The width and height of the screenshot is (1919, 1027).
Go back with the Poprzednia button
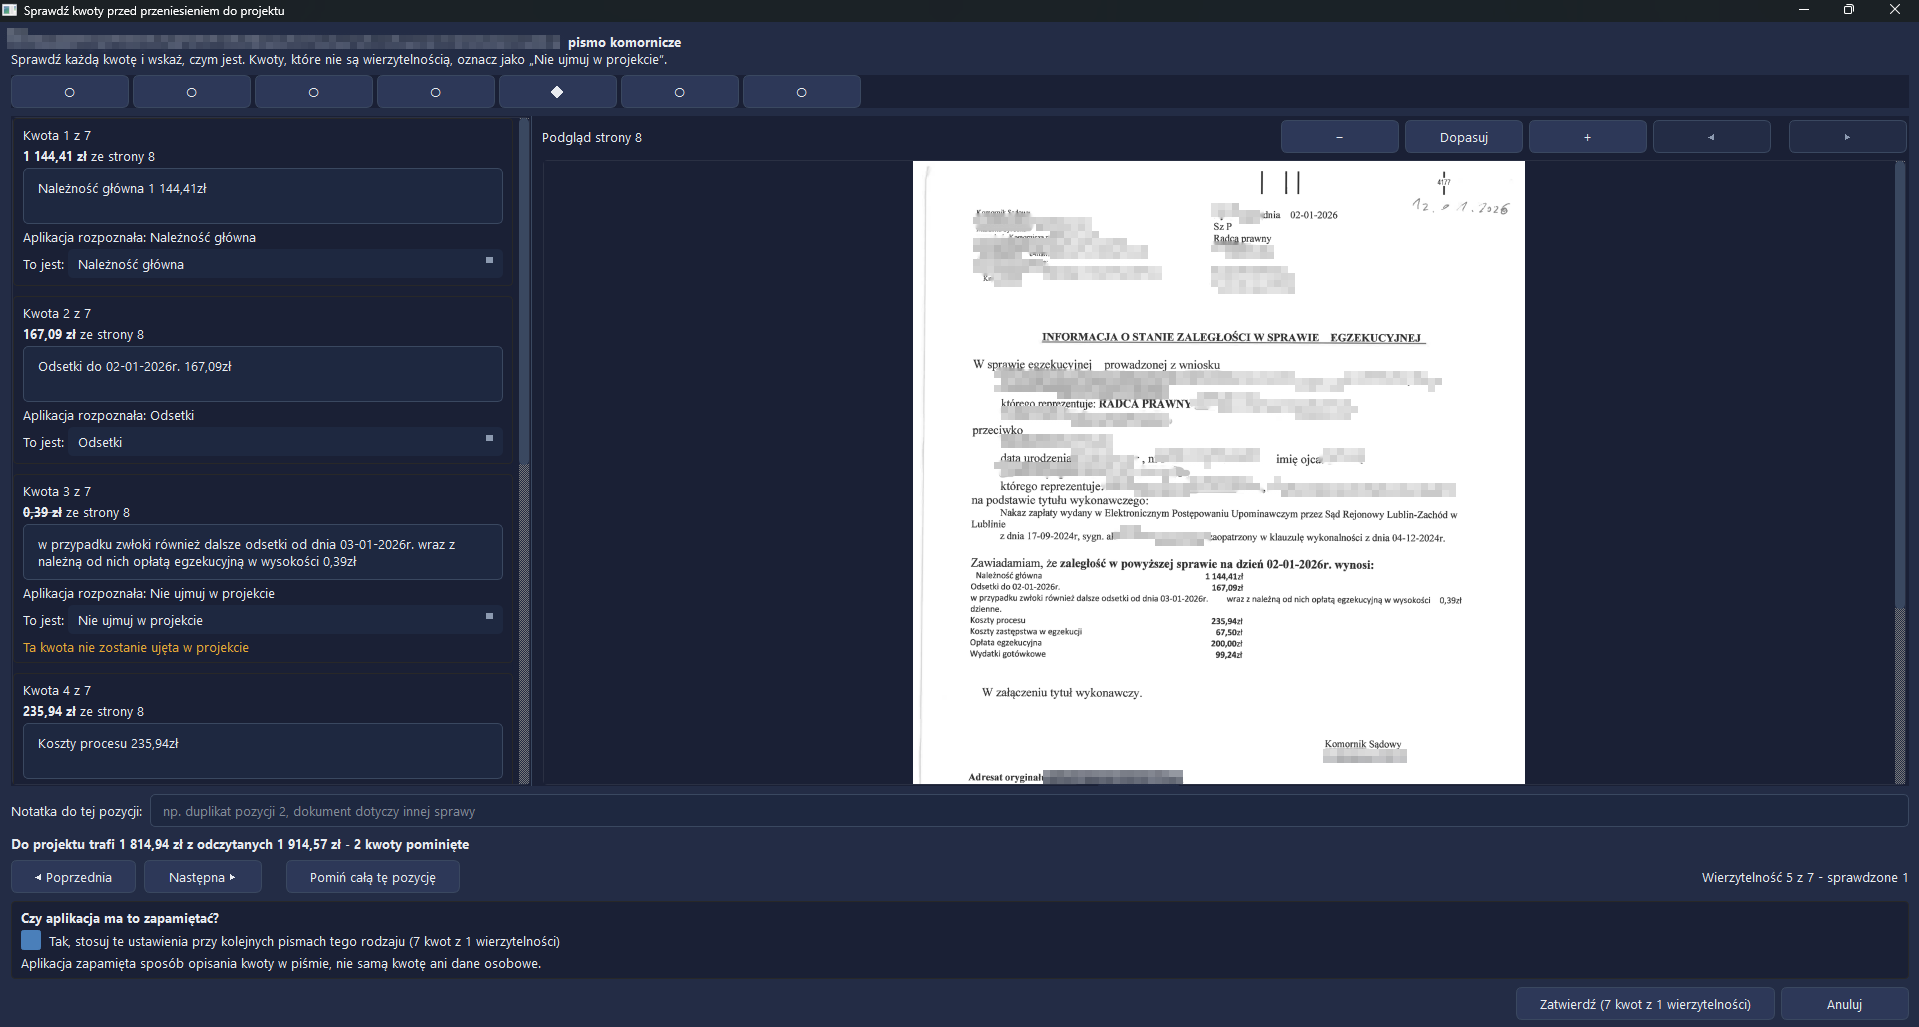[x=73, y=877]
